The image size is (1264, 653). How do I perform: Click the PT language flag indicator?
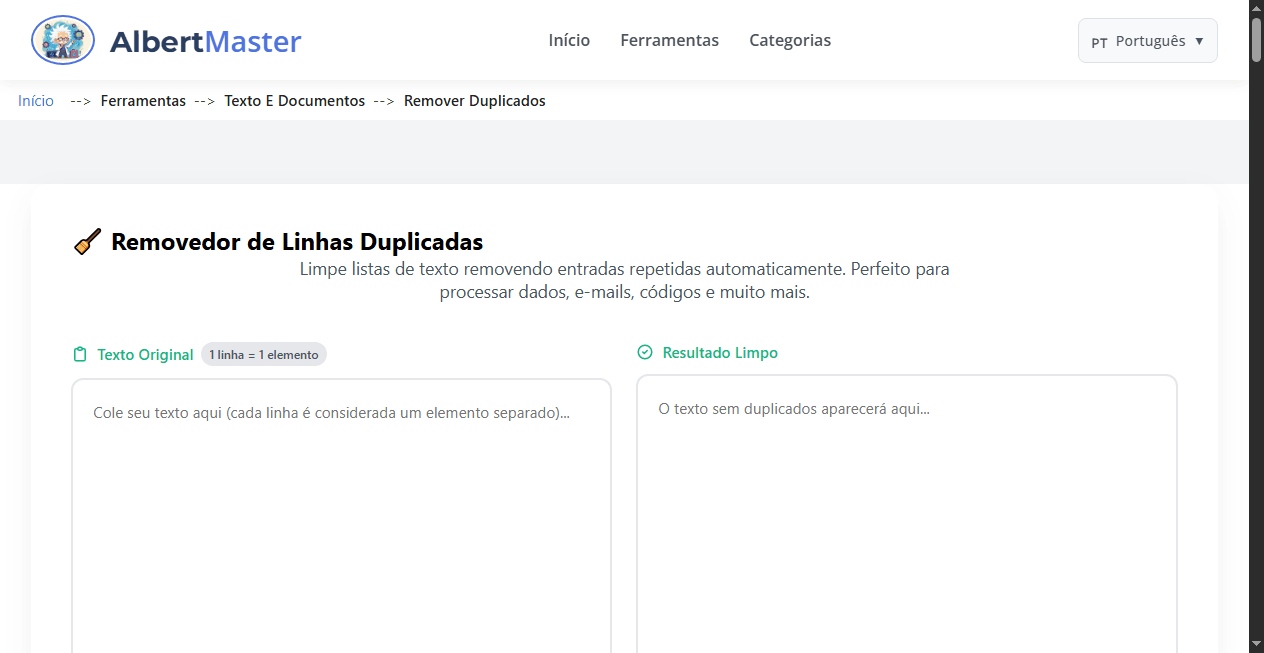point(1099,42)
